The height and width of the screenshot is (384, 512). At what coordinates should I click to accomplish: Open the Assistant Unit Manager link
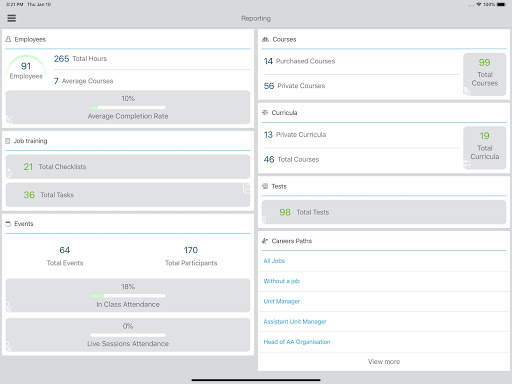295,322
